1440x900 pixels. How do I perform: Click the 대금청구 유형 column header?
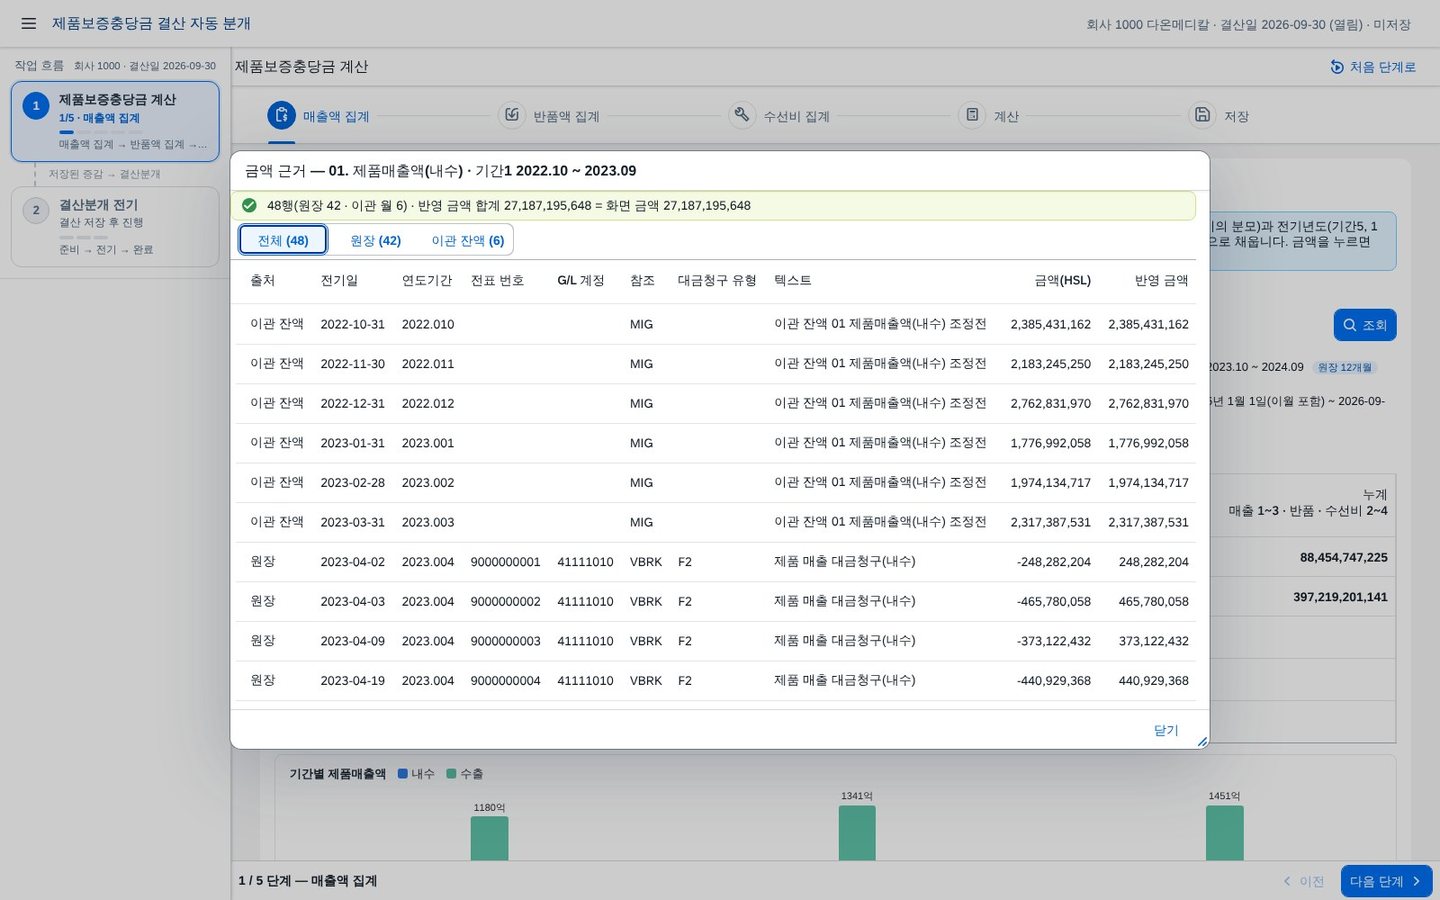coord(717,280)
